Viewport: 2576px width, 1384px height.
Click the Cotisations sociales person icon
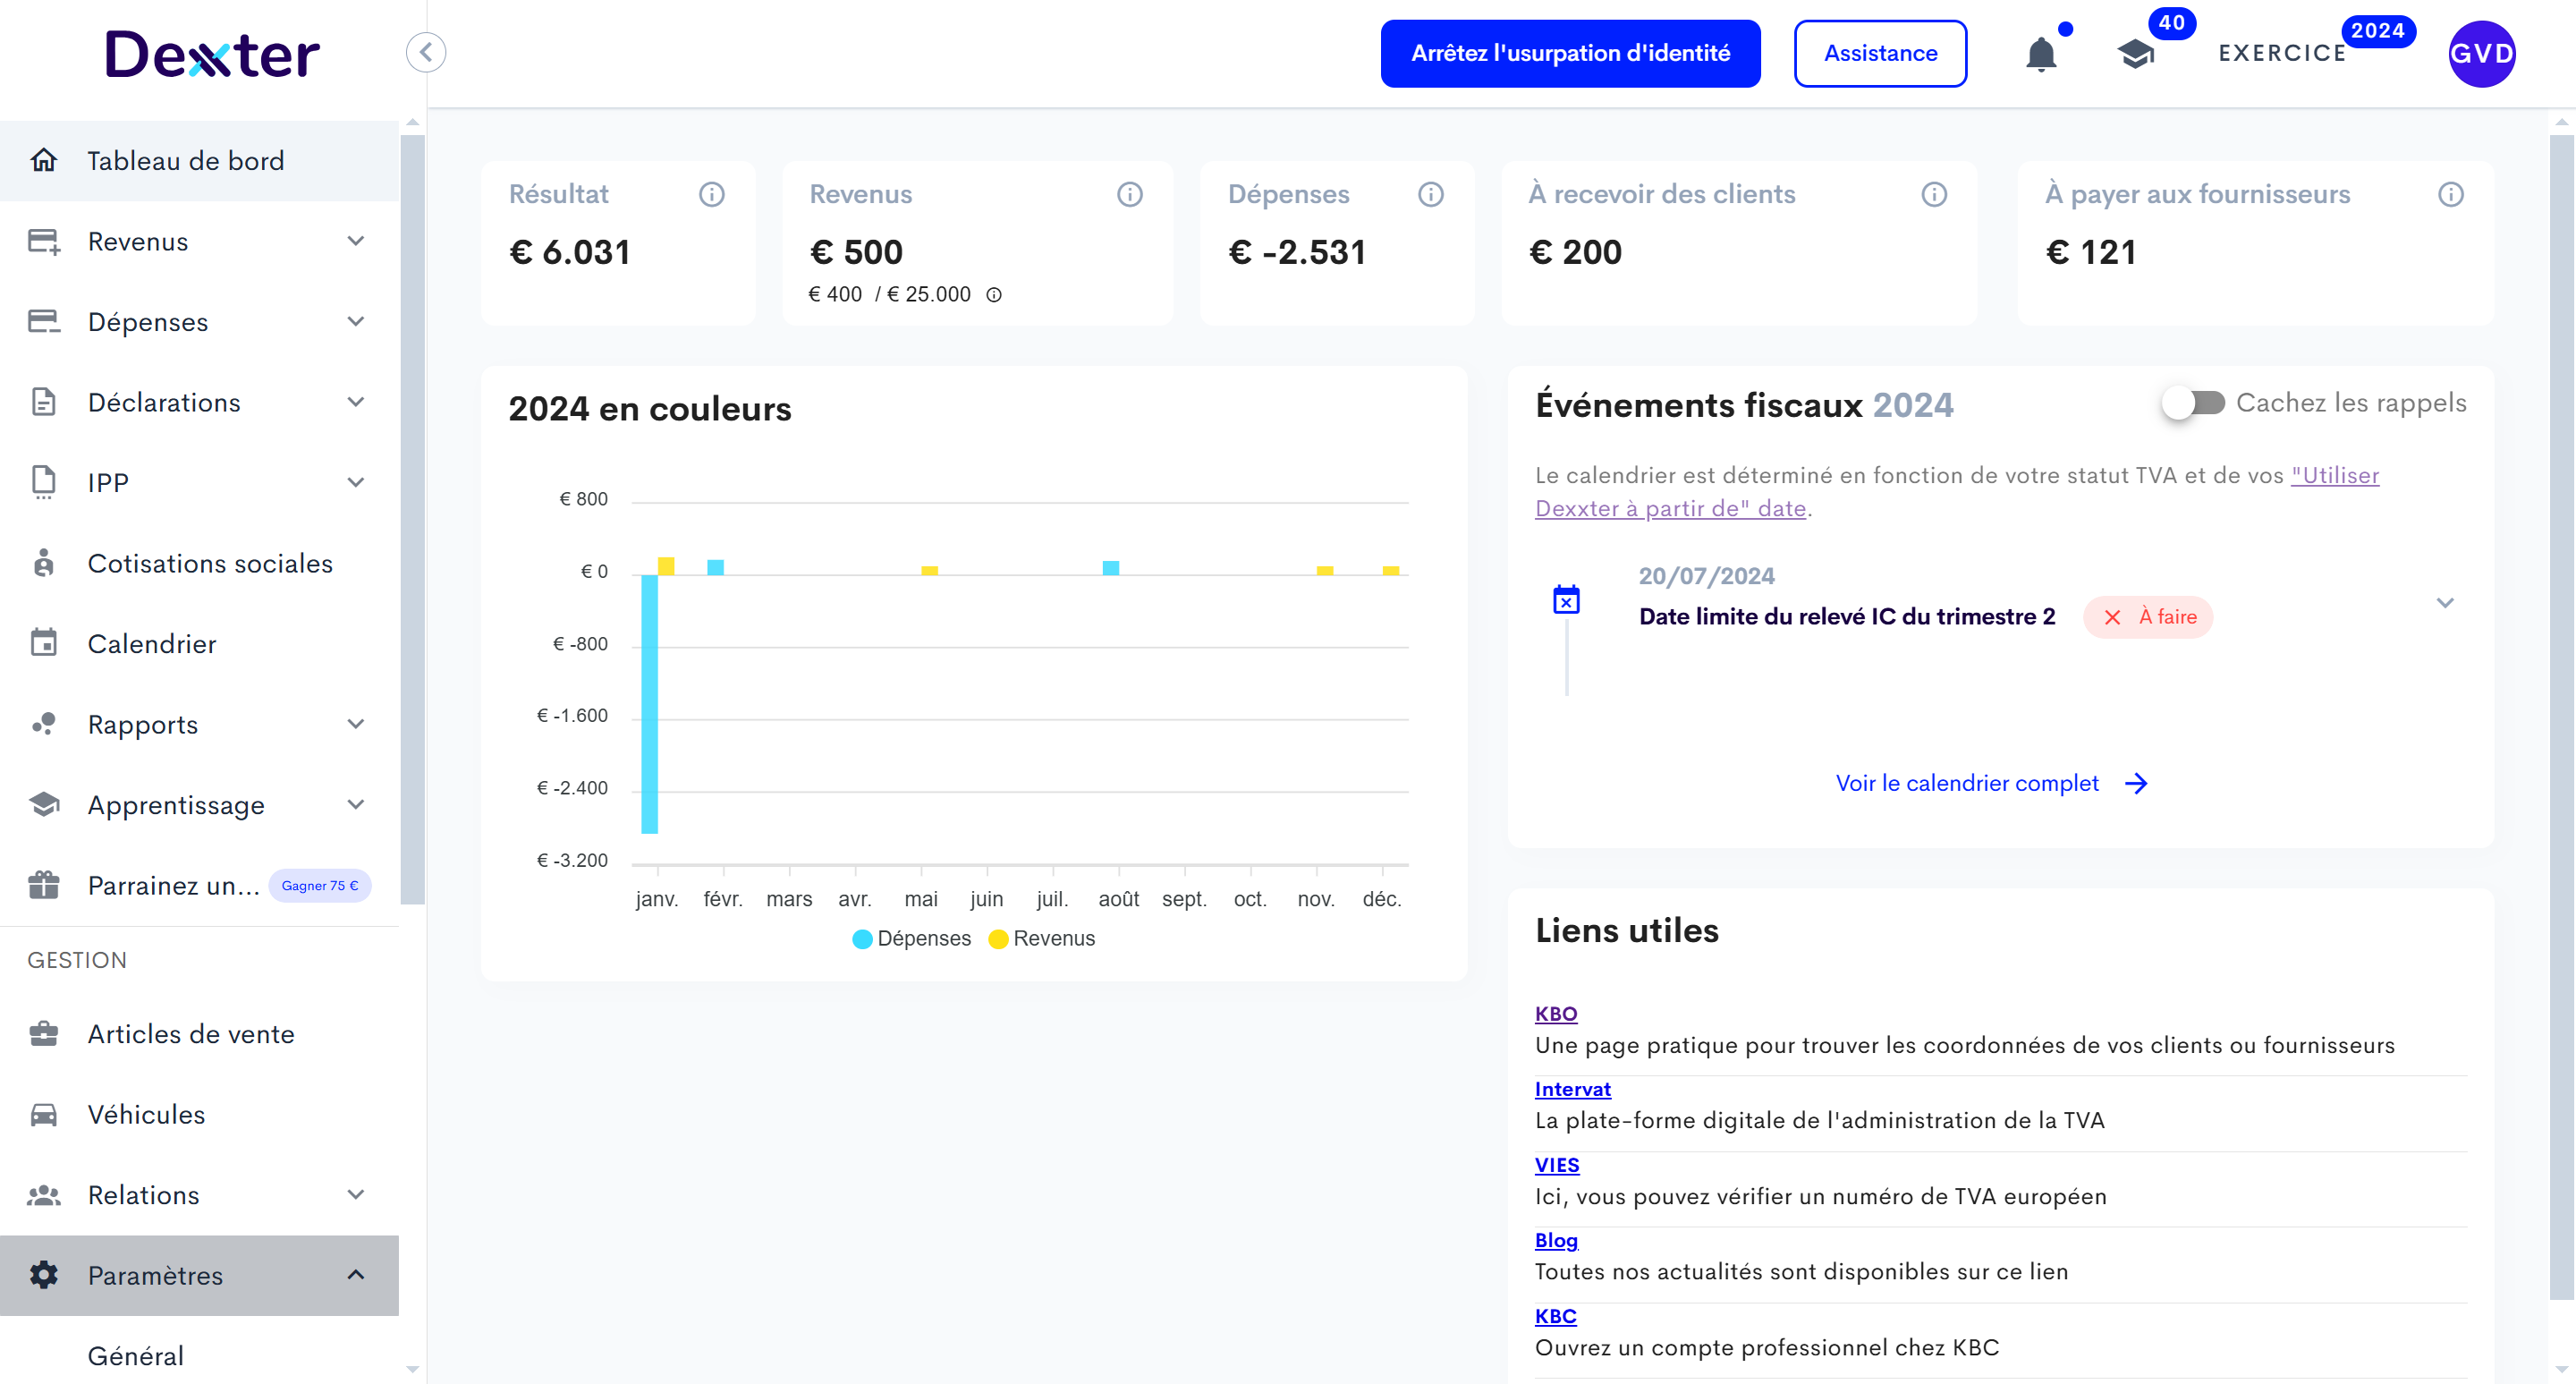44,563
